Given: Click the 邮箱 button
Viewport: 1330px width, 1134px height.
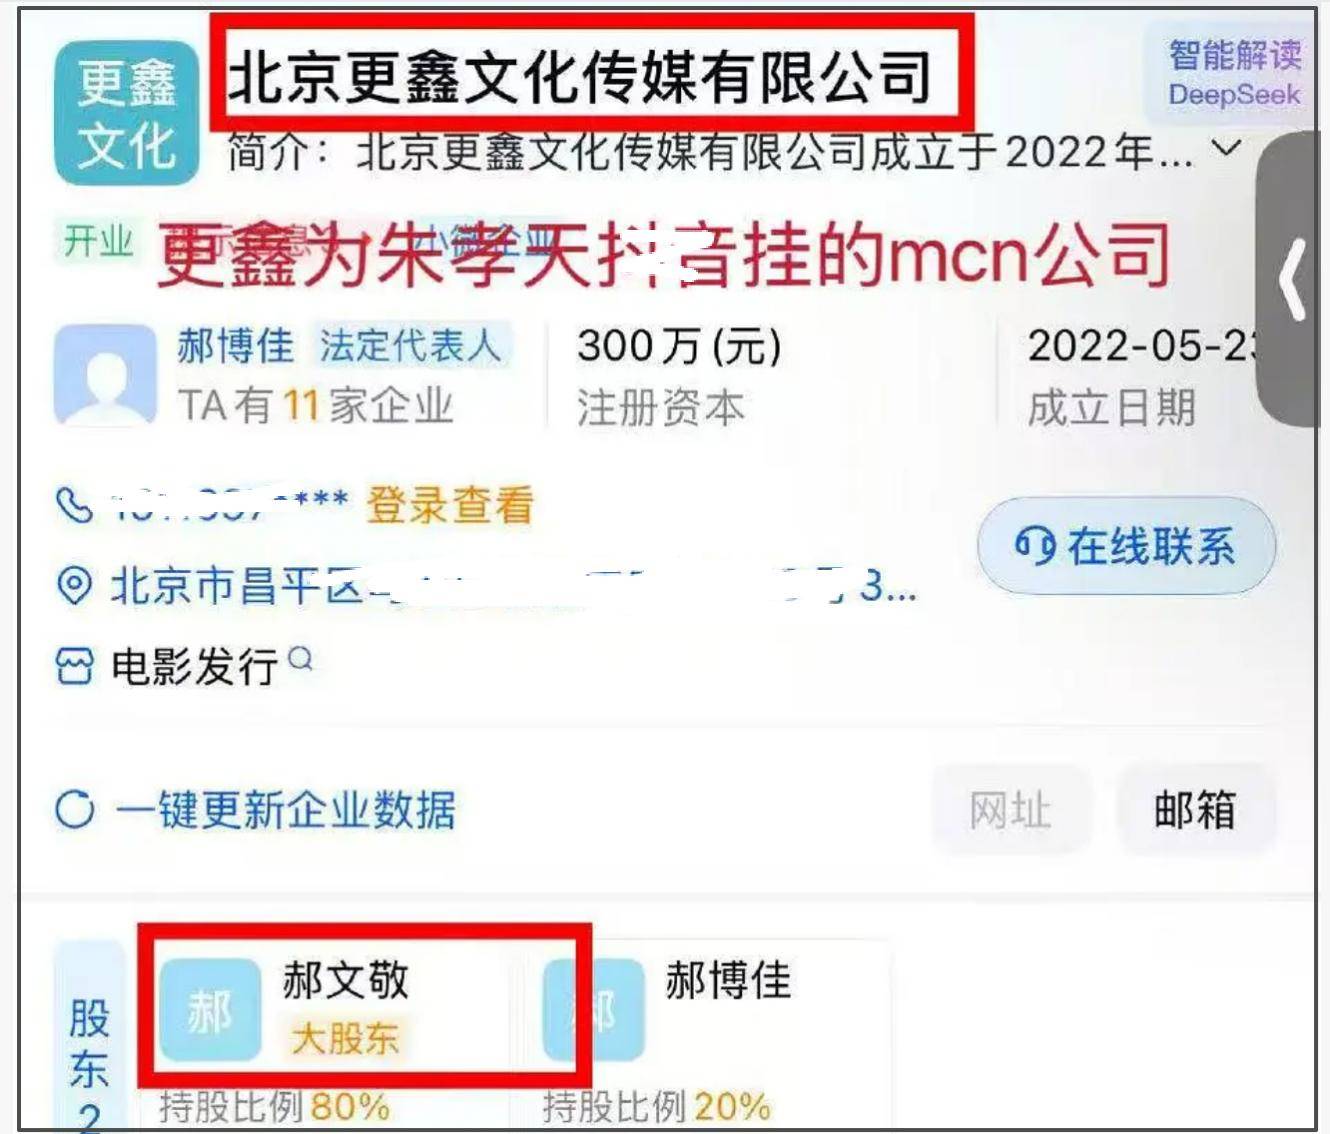Looking at the screenshot, I should click(1195, 810).
